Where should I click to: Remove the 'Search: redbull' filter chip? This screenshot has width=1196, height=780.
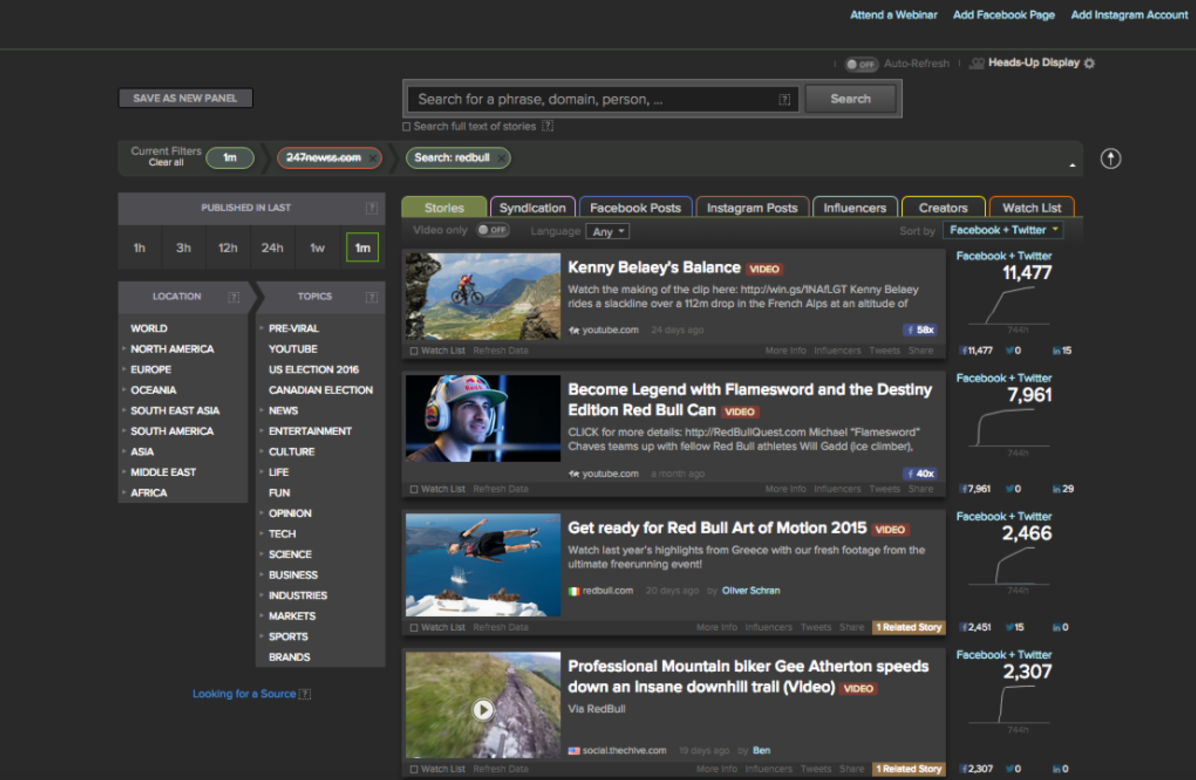[x=500, y=158]
